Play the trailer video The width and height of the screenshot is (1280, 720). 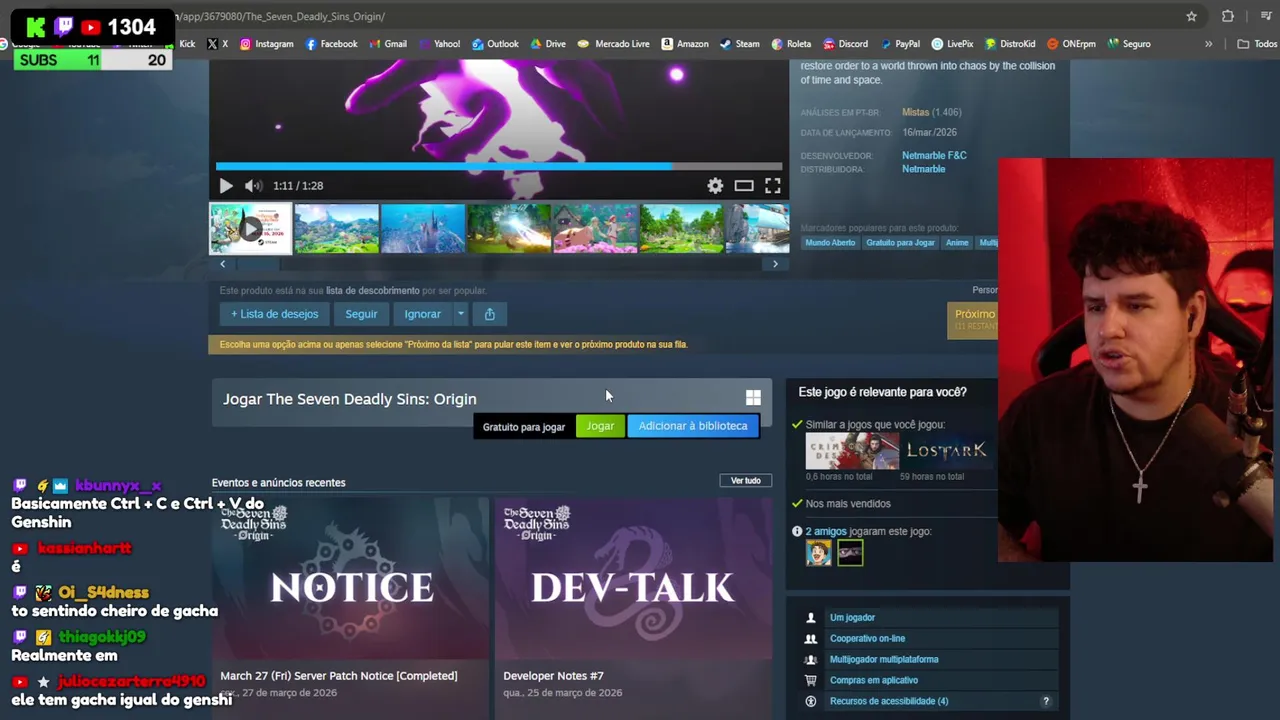click(x=226, y=186)
